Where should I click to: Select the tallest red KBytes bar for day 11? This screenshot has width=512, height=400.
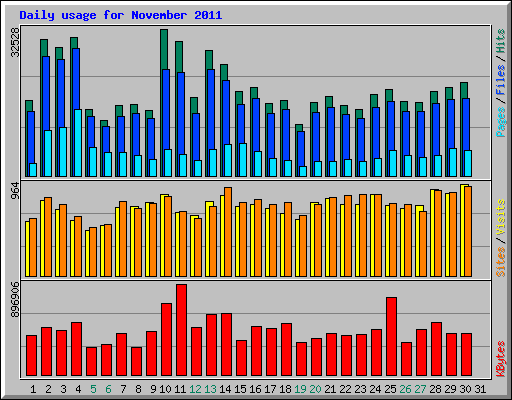[182, 330]
